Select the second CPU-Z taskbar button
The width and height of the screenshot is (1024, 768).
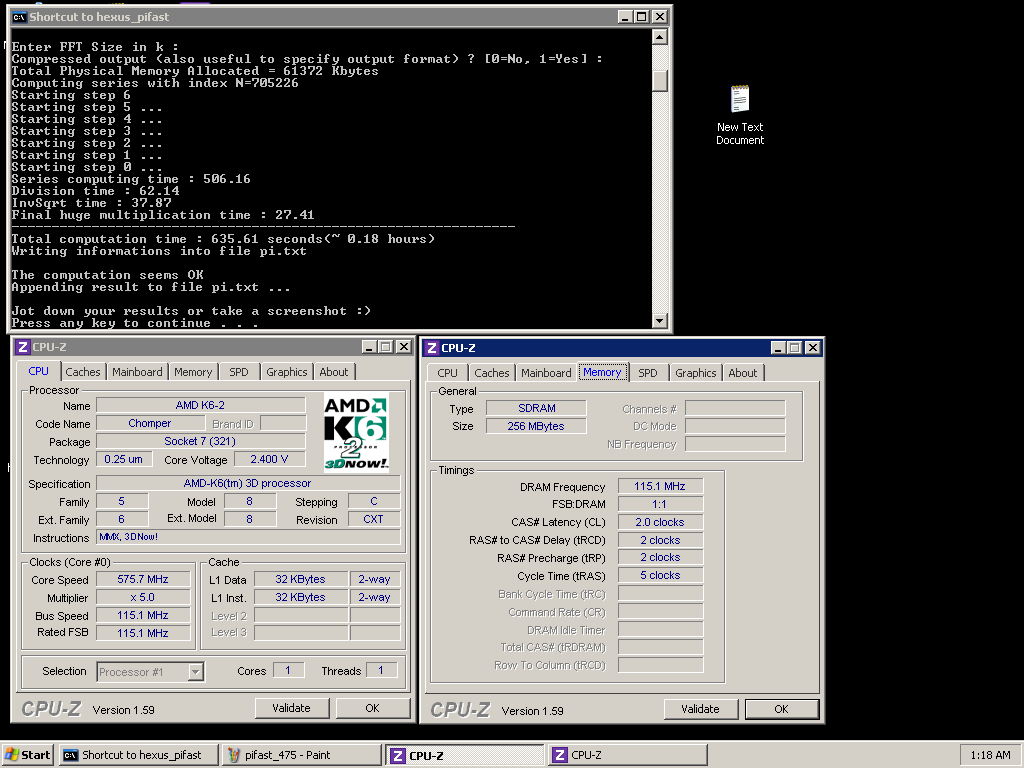tap(627, 755)
